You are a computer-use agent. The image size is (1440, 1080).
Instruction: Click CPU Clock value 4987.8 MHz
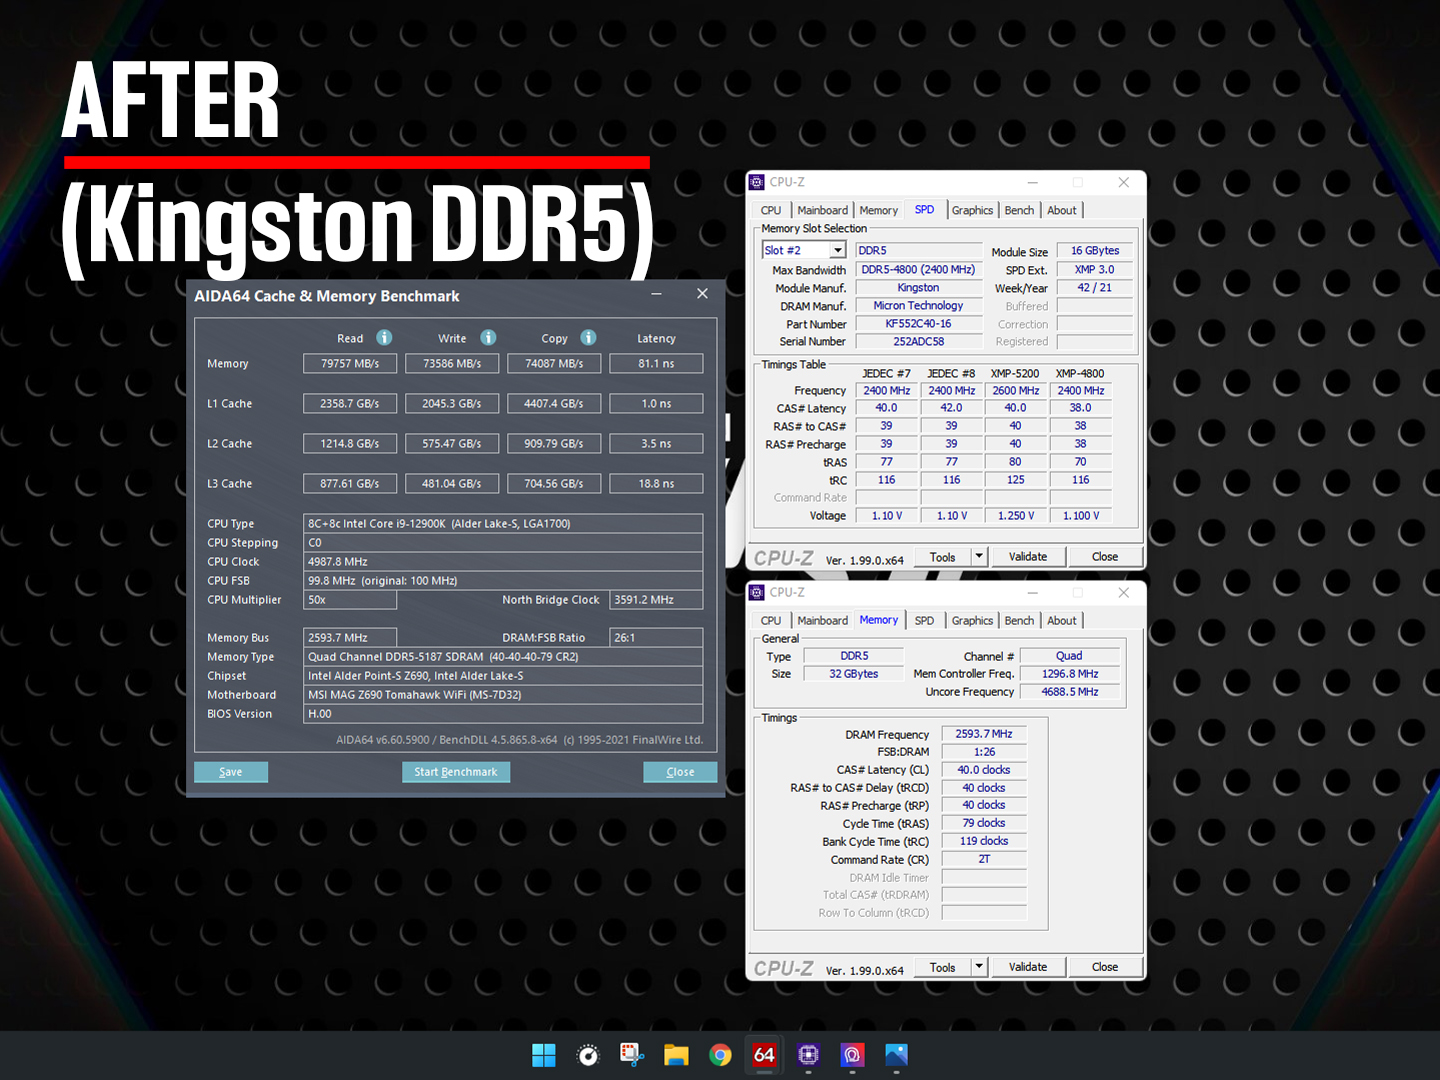pyautogui.click(x=503, y=561)
